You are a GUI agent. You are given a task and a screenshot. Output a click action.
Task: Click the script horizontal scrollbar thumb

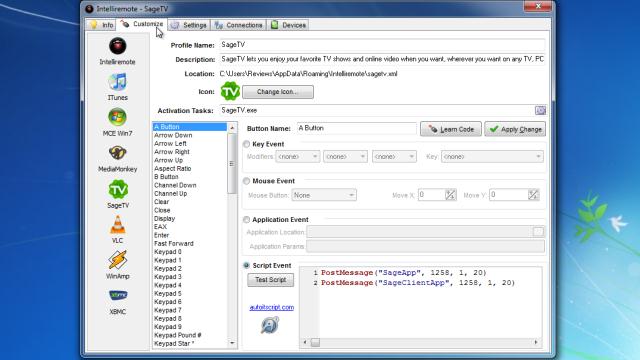[315, 342]
